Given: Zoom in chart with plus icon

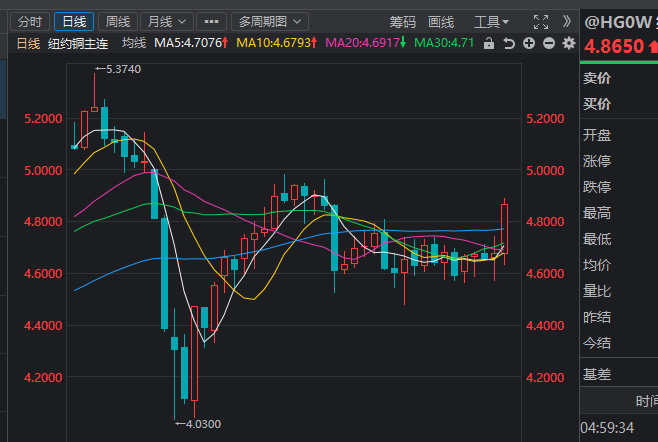Looking at the screenshot, I should [529, 43].
